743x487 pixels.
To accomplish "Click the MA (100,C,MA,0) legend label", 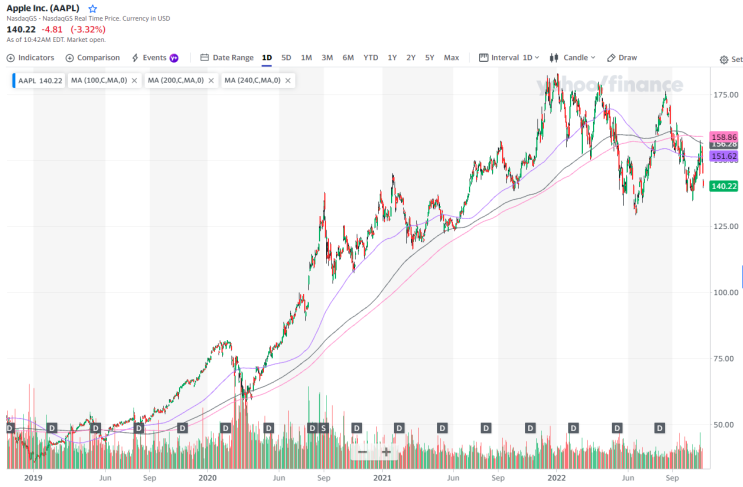I will coord(99,81).
